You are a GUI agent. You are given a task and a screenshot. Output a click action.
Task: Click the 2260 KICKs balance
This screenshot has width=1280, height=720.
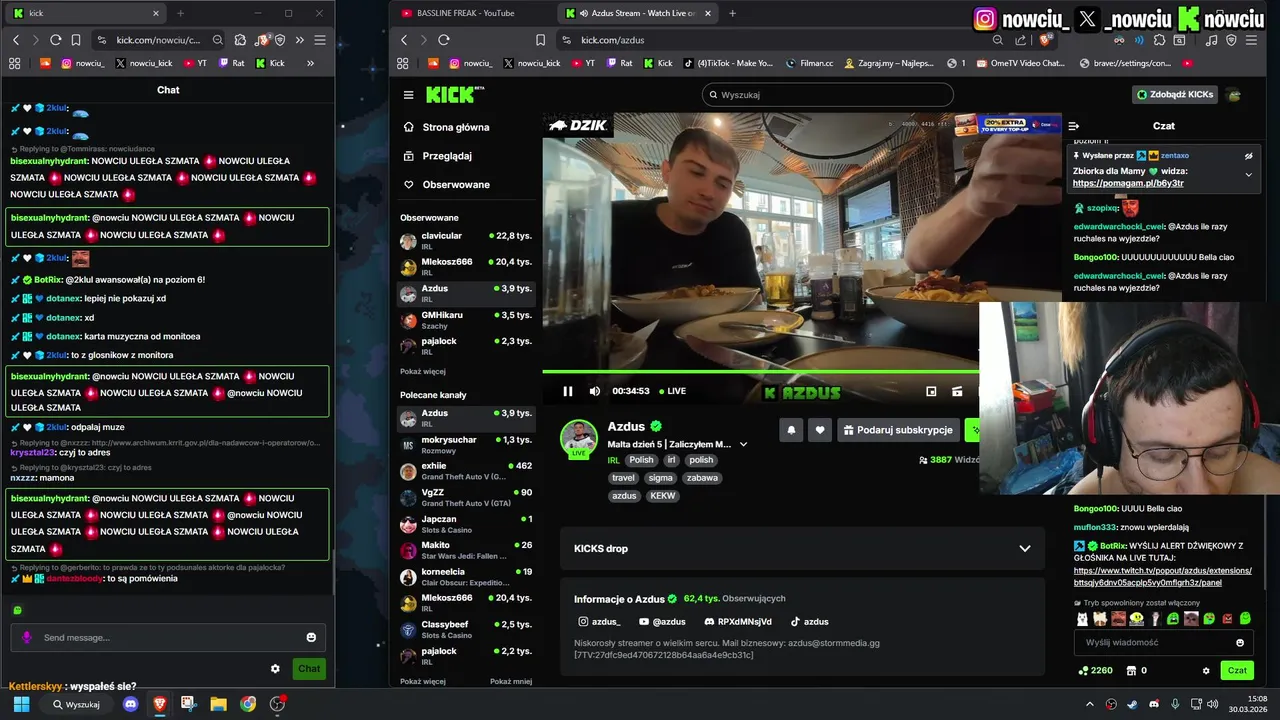click(x=1095, y=670)
